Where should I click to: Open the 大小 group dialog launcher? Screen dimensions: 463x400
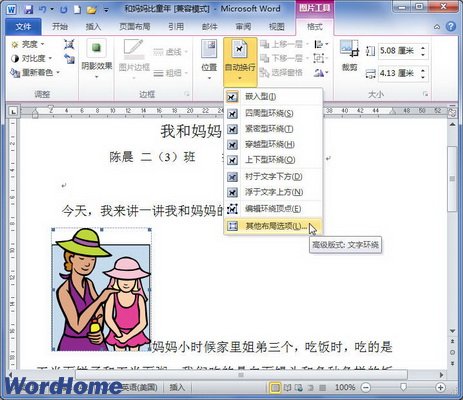pos(425,94)
